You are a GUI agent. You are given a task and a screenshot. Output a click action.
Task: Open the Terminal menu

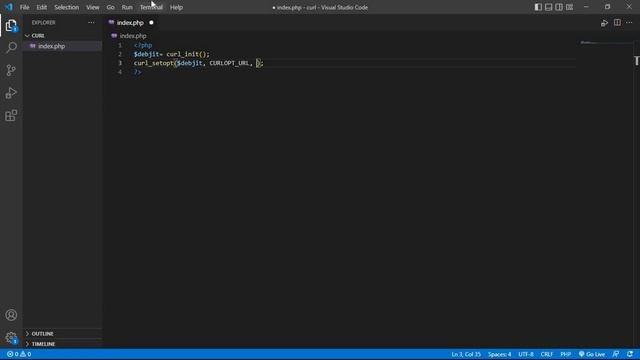click(x=151, y=7)
